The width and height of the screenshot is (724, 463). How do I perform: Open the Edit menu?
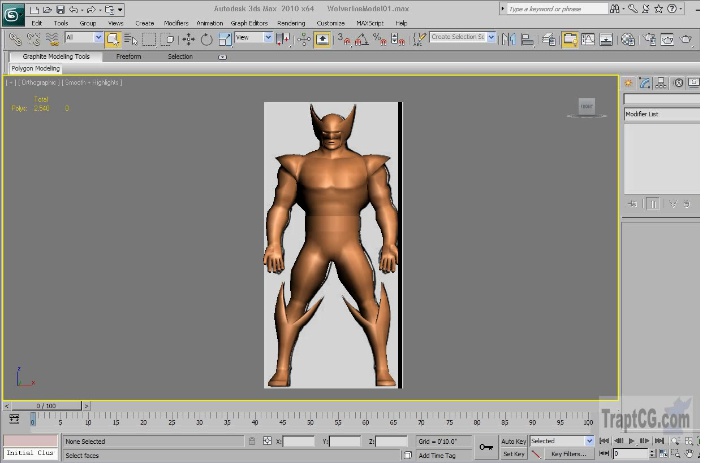37,23
